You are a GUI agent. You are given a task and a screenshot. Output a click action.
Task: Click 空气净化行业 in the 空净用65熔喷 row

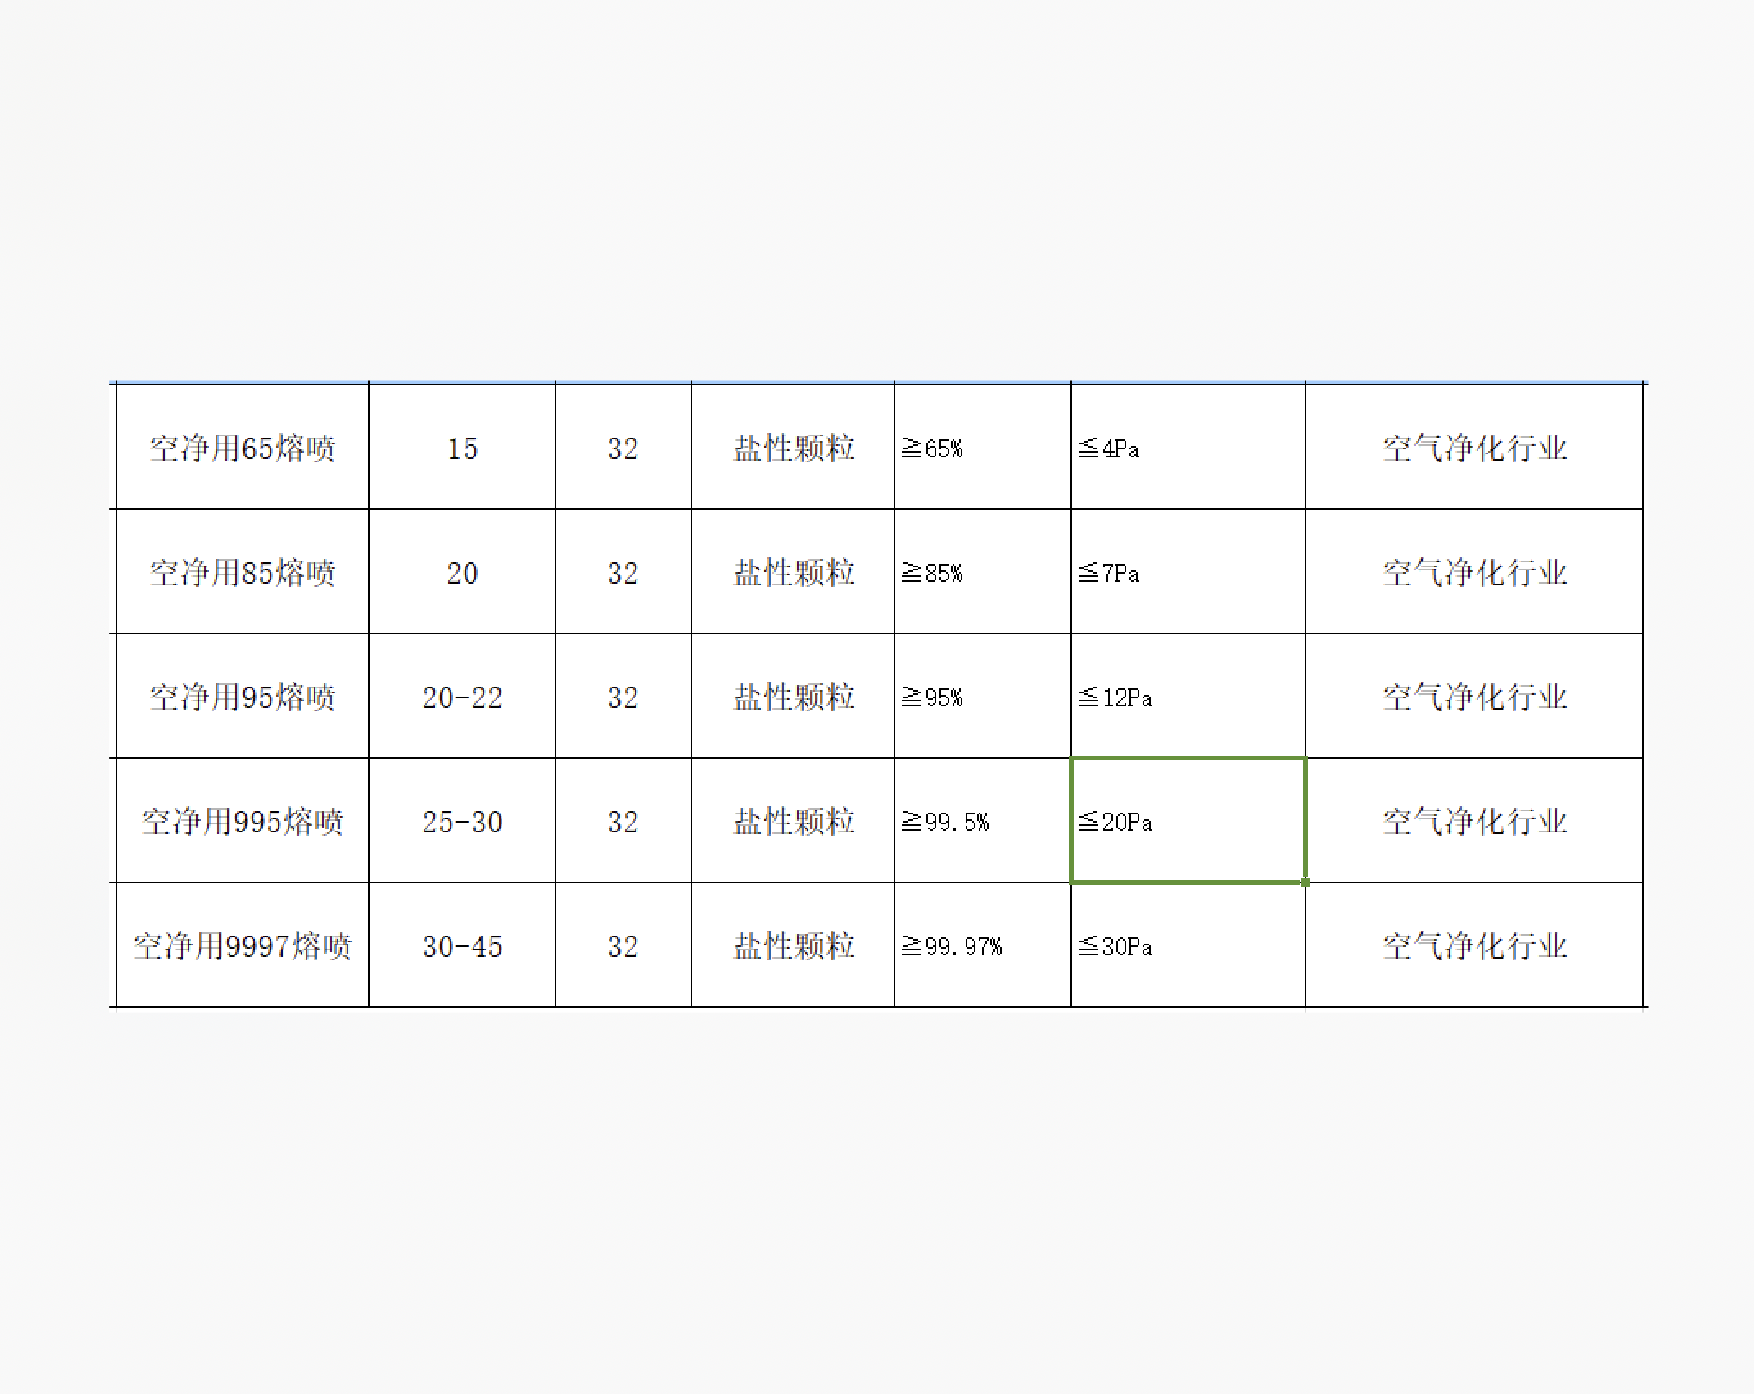click(1474, 447)
